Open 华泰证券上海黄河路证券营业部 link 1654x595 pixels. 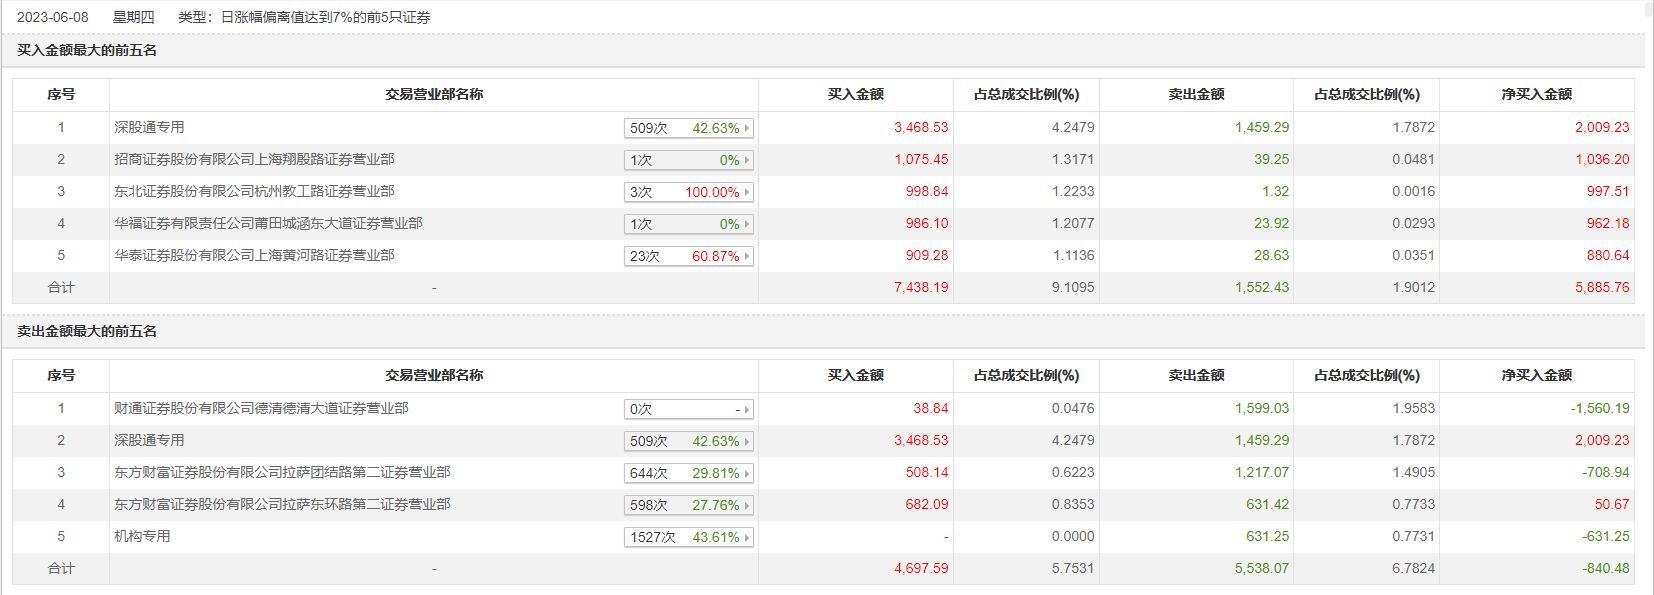pos(254,255)
